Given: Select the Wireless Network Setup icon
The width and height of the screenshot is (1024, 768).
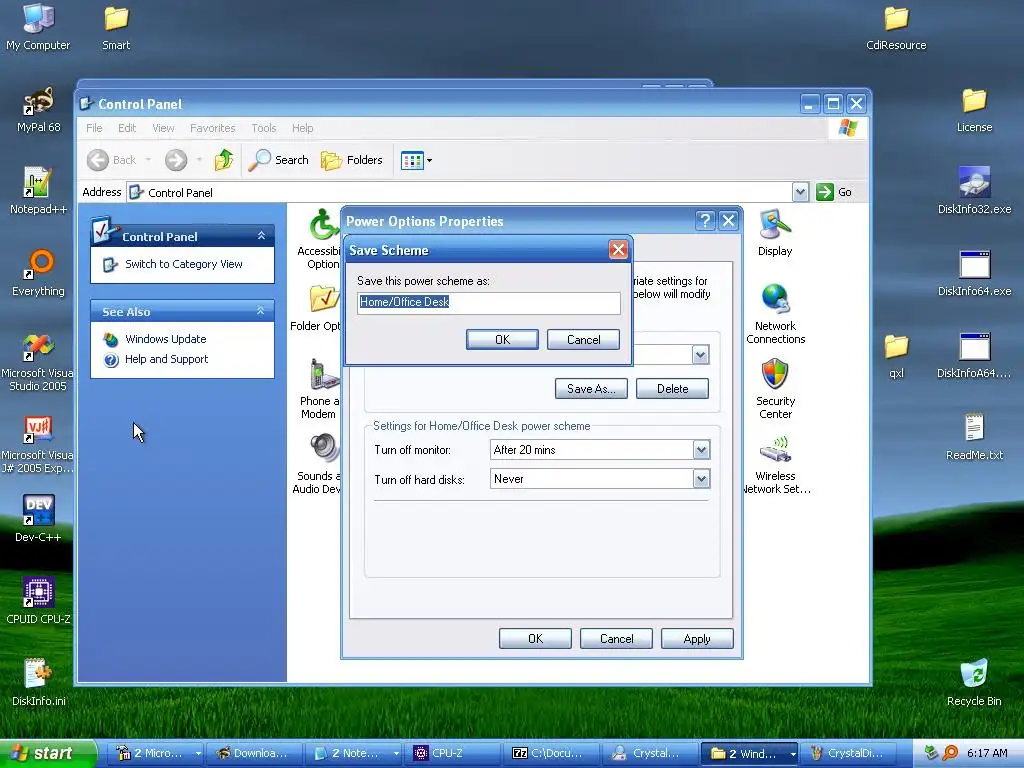Looking at the screenshot, I should [x=775, y=464].
